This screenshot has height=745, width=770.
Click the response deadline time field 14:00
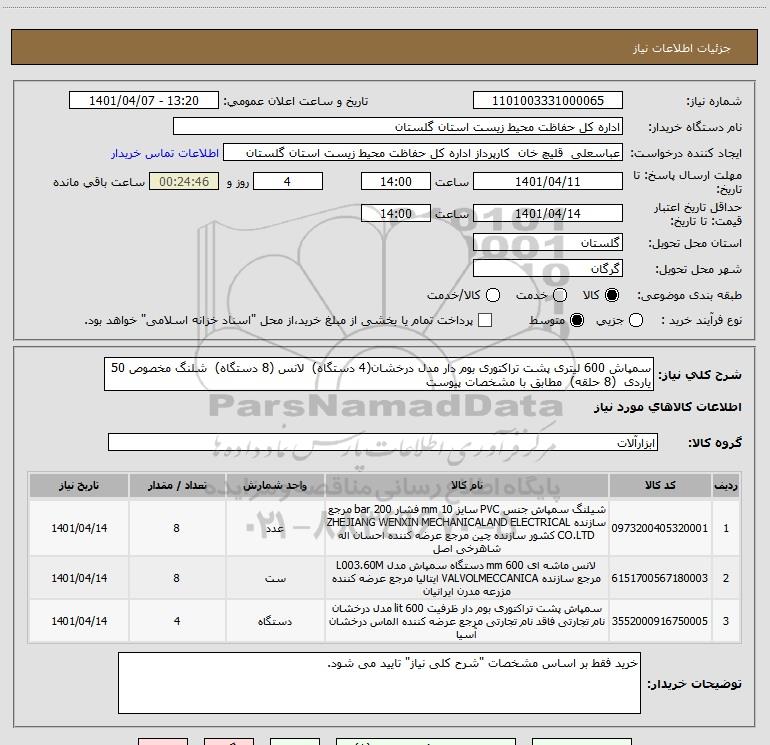tap(396, 182)
